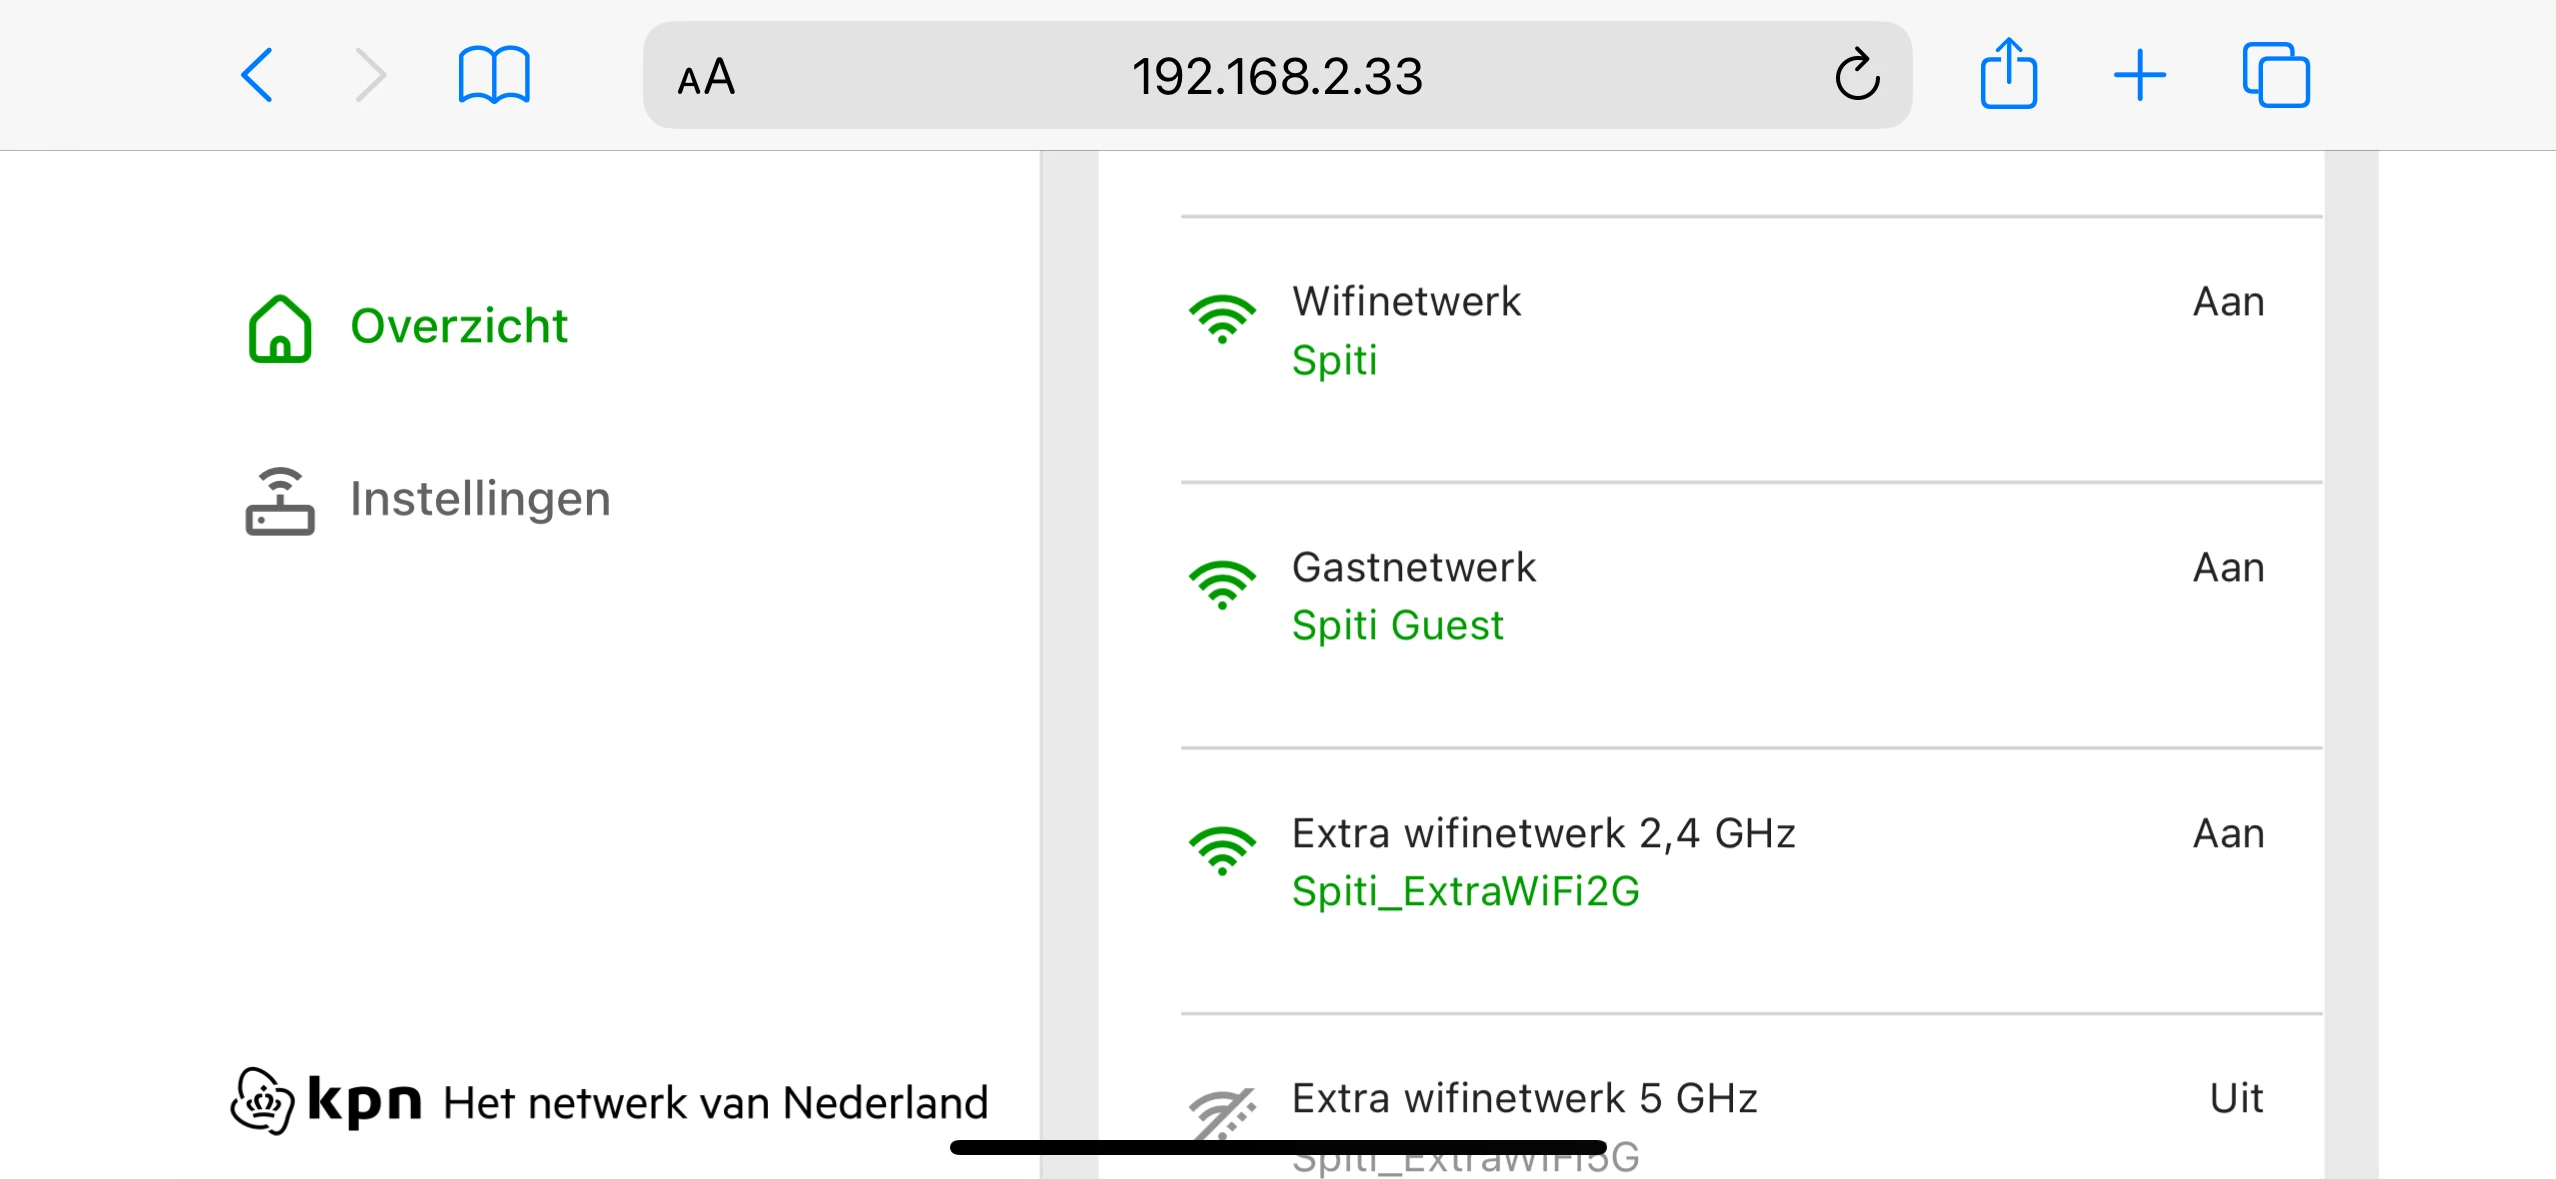Click the Extra wifinetwerk 5 GHz row
Screen dimensions: 2556x1179
point(1524,1099)
